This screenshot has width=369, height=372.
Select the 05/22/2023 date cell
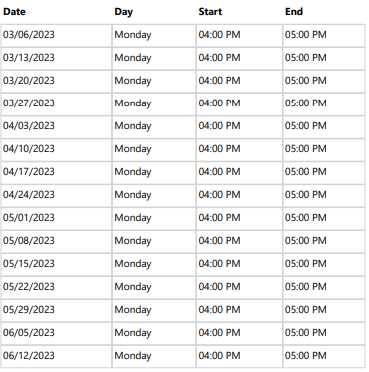click(x=56, y=288)
